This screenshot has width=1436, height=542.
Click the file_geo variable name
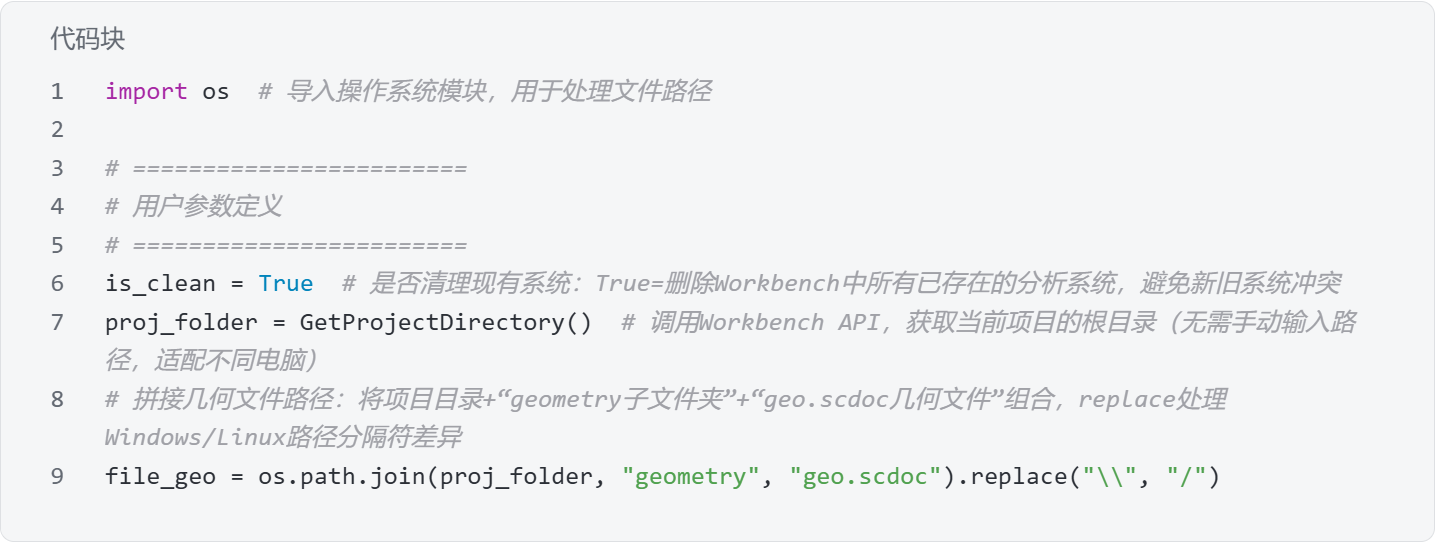pyautogui.click(x=160, y=476)
